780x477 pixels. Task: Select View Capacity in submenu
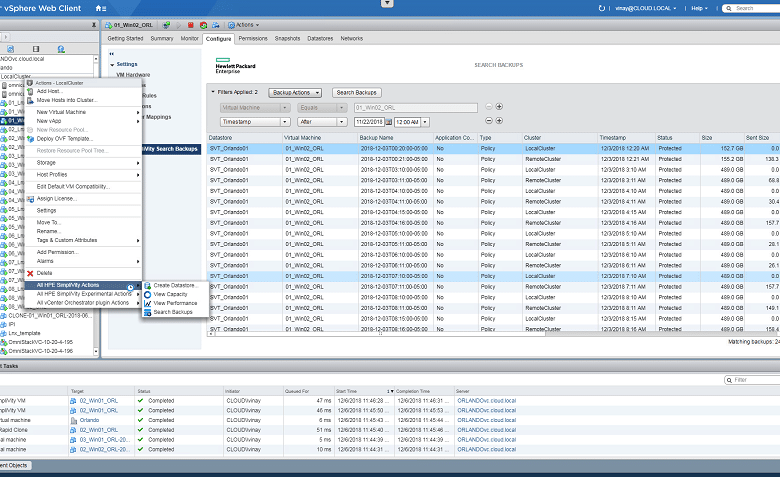tap(170, 294)
